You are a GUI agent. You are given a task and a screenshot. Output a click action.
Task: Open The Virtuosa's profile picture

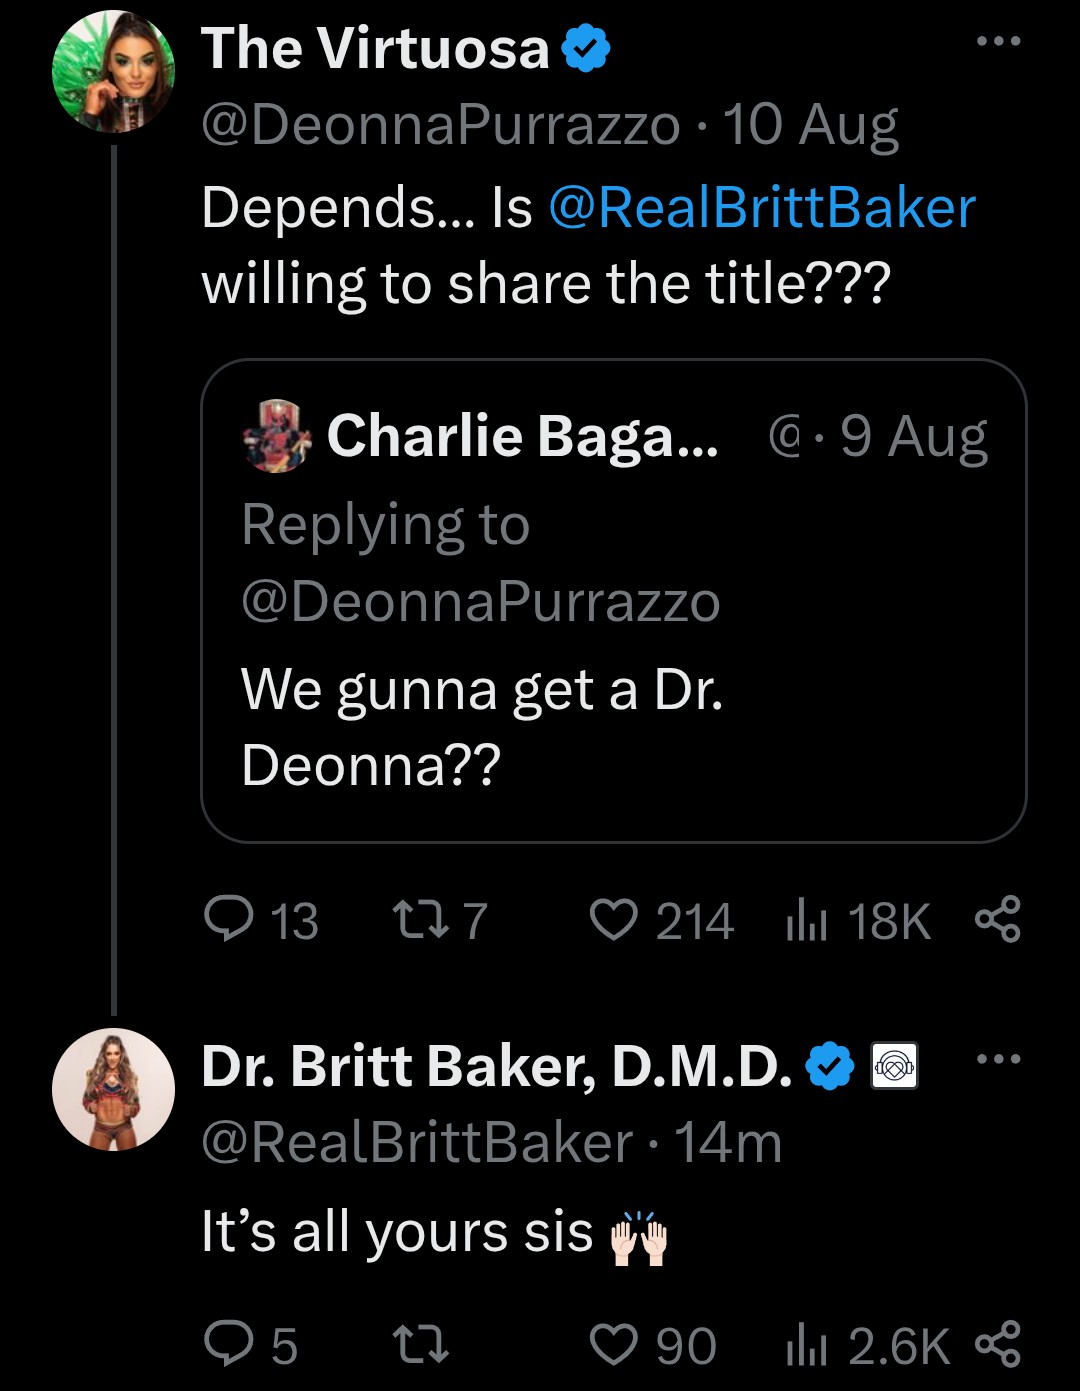[113, 72]
